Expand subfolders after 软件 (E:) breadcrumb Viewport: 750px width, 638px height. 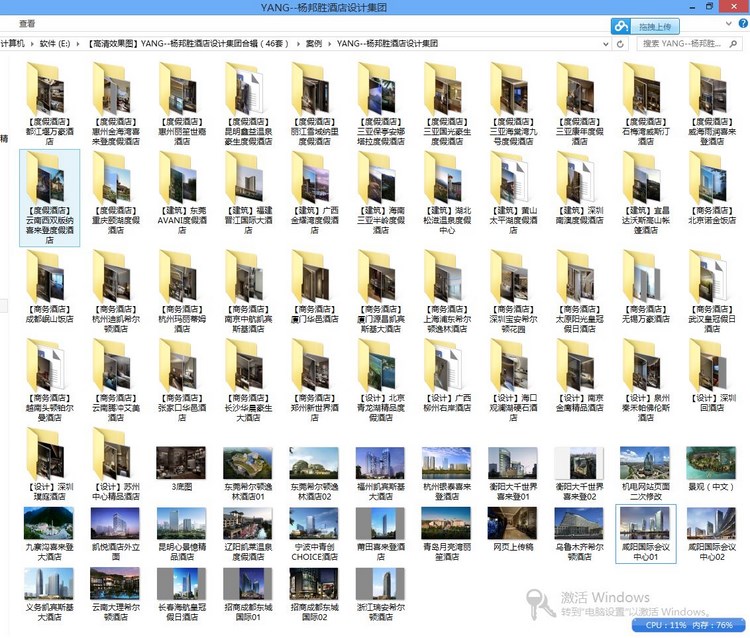click(78, 44)
